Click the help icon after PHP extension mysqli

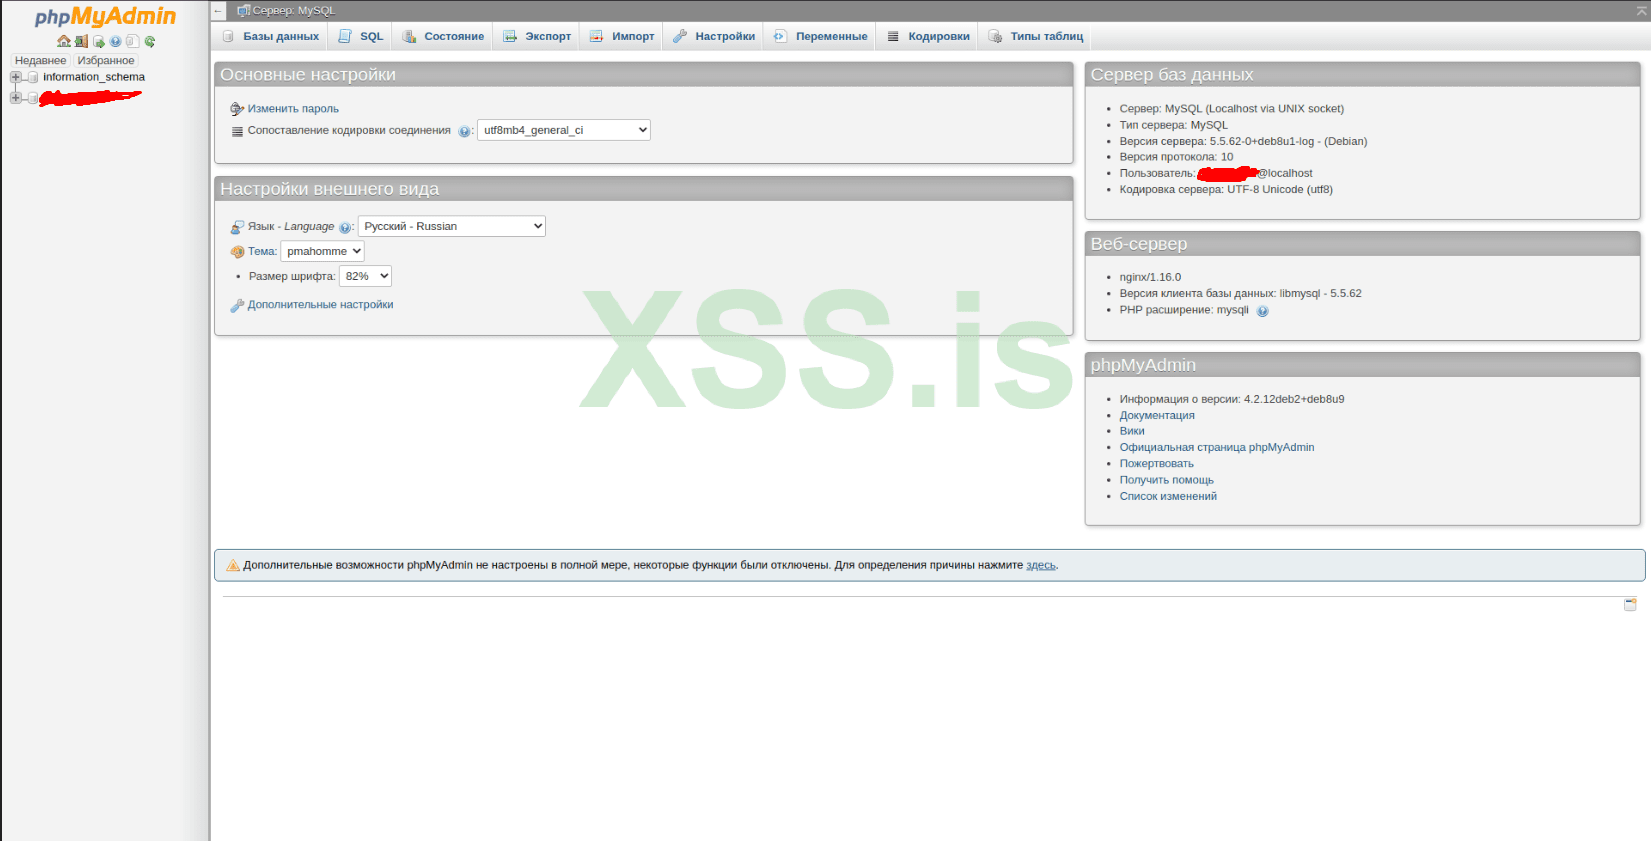click(1262, 311)
